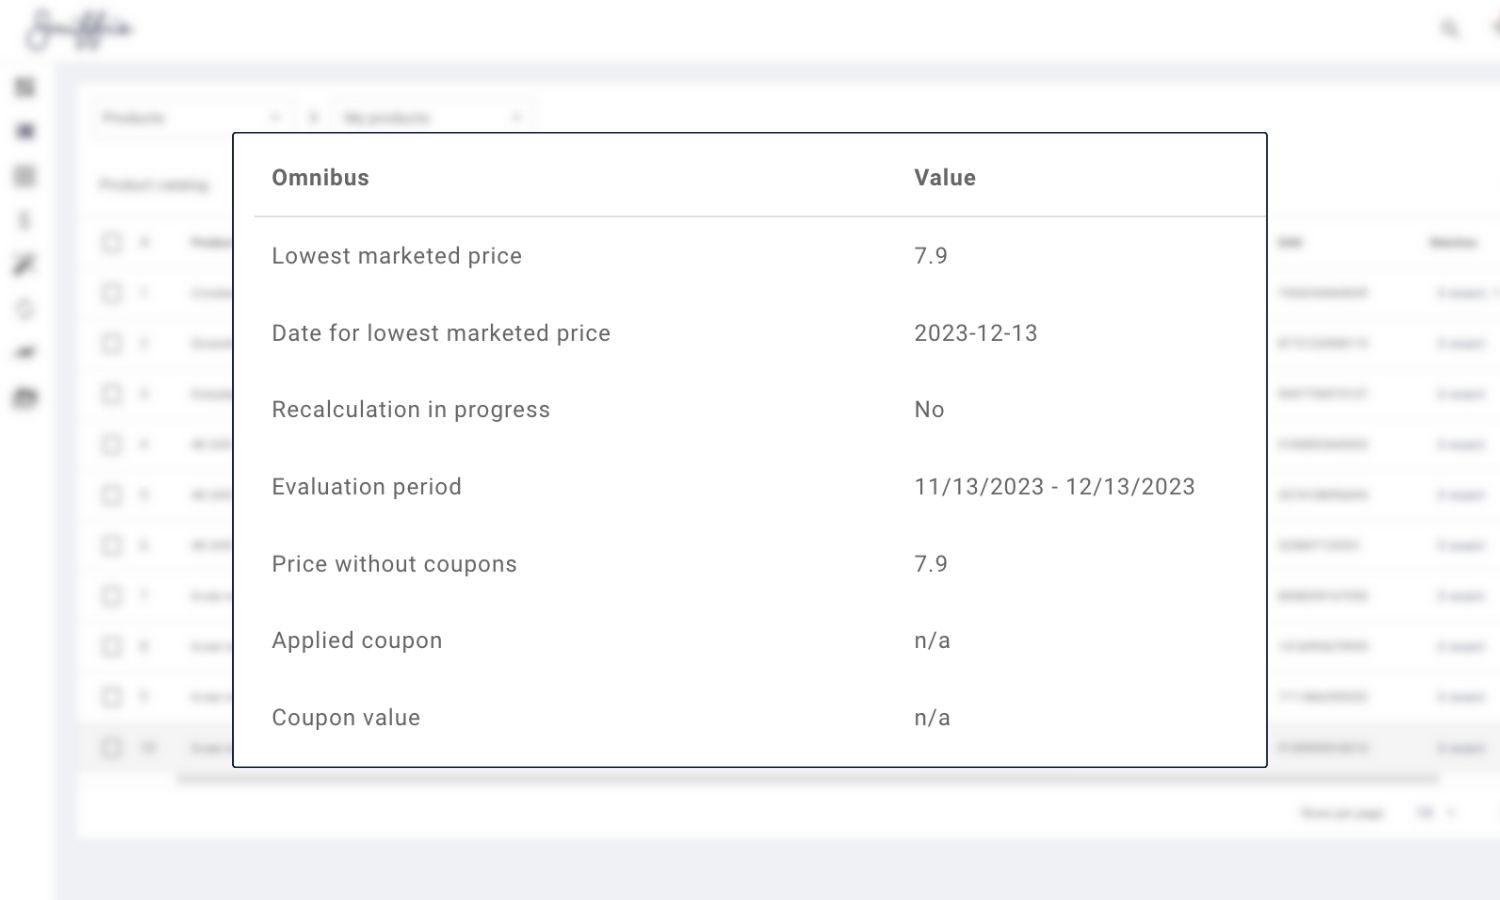Click the Matches column header in table

[x=1453, y=242]
